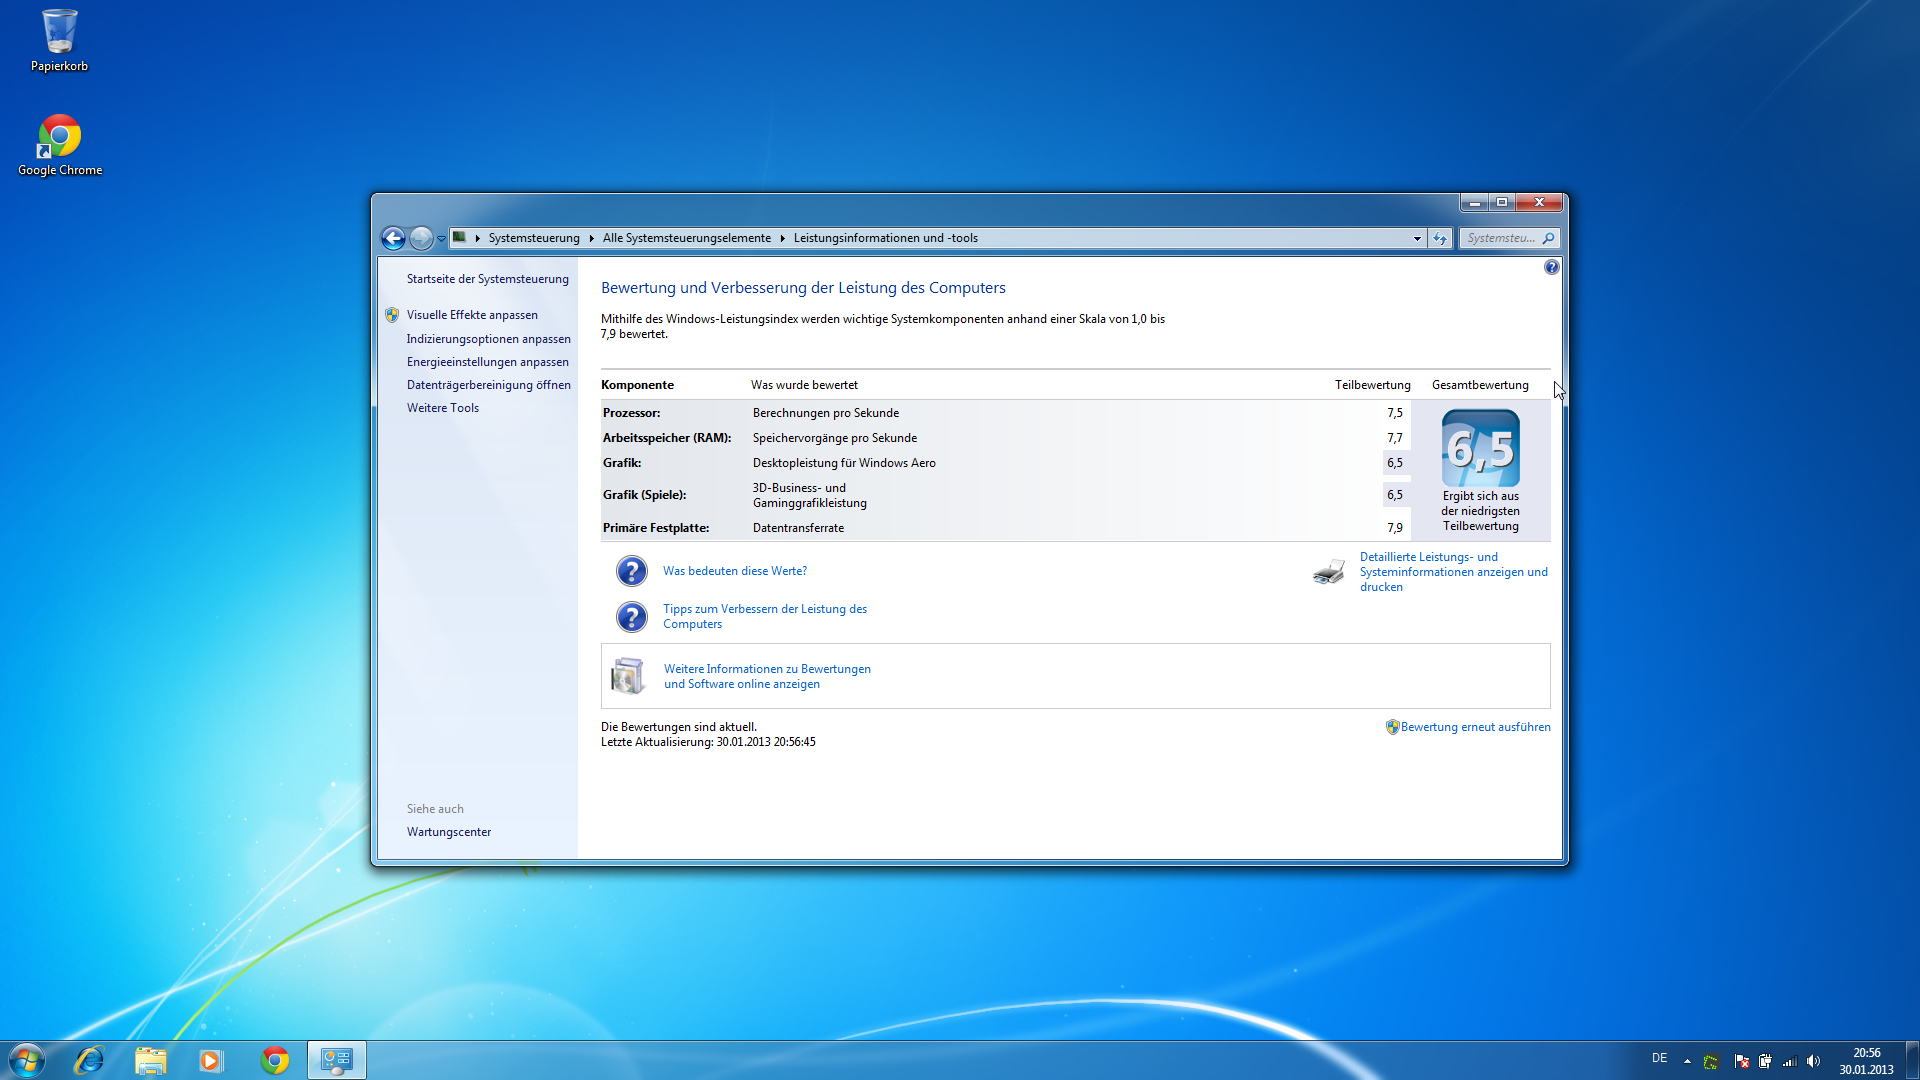1920x1080 pixels.
Task: Click the volume speaker tray icon
Action: click(1813, 1061)
